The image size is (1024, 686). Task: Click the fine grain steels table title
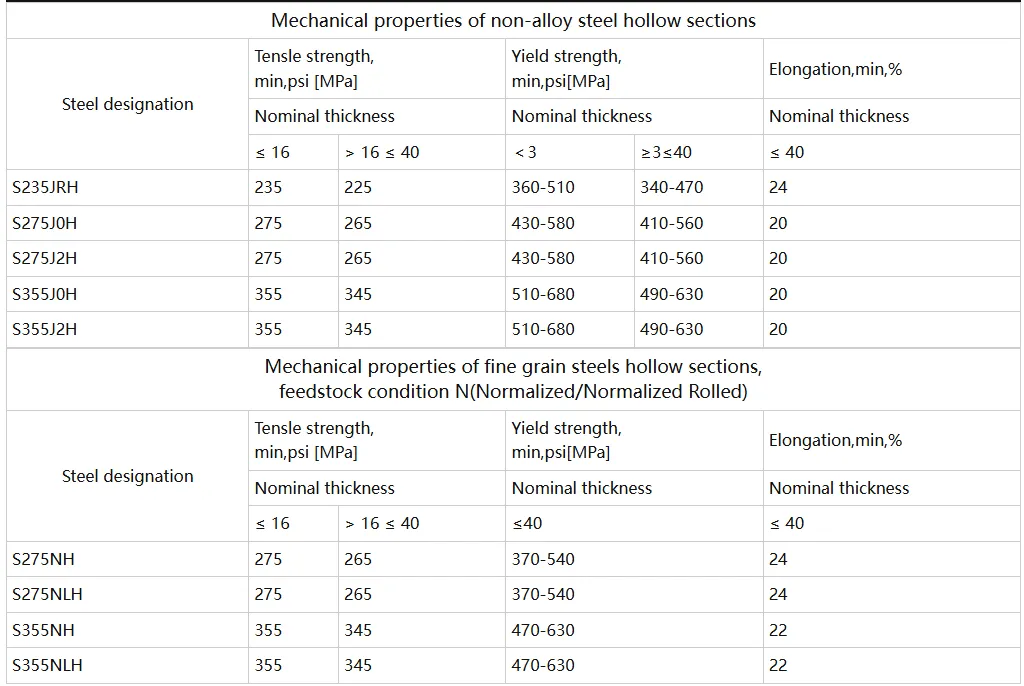pyautogui.click(x=513, y=379)
